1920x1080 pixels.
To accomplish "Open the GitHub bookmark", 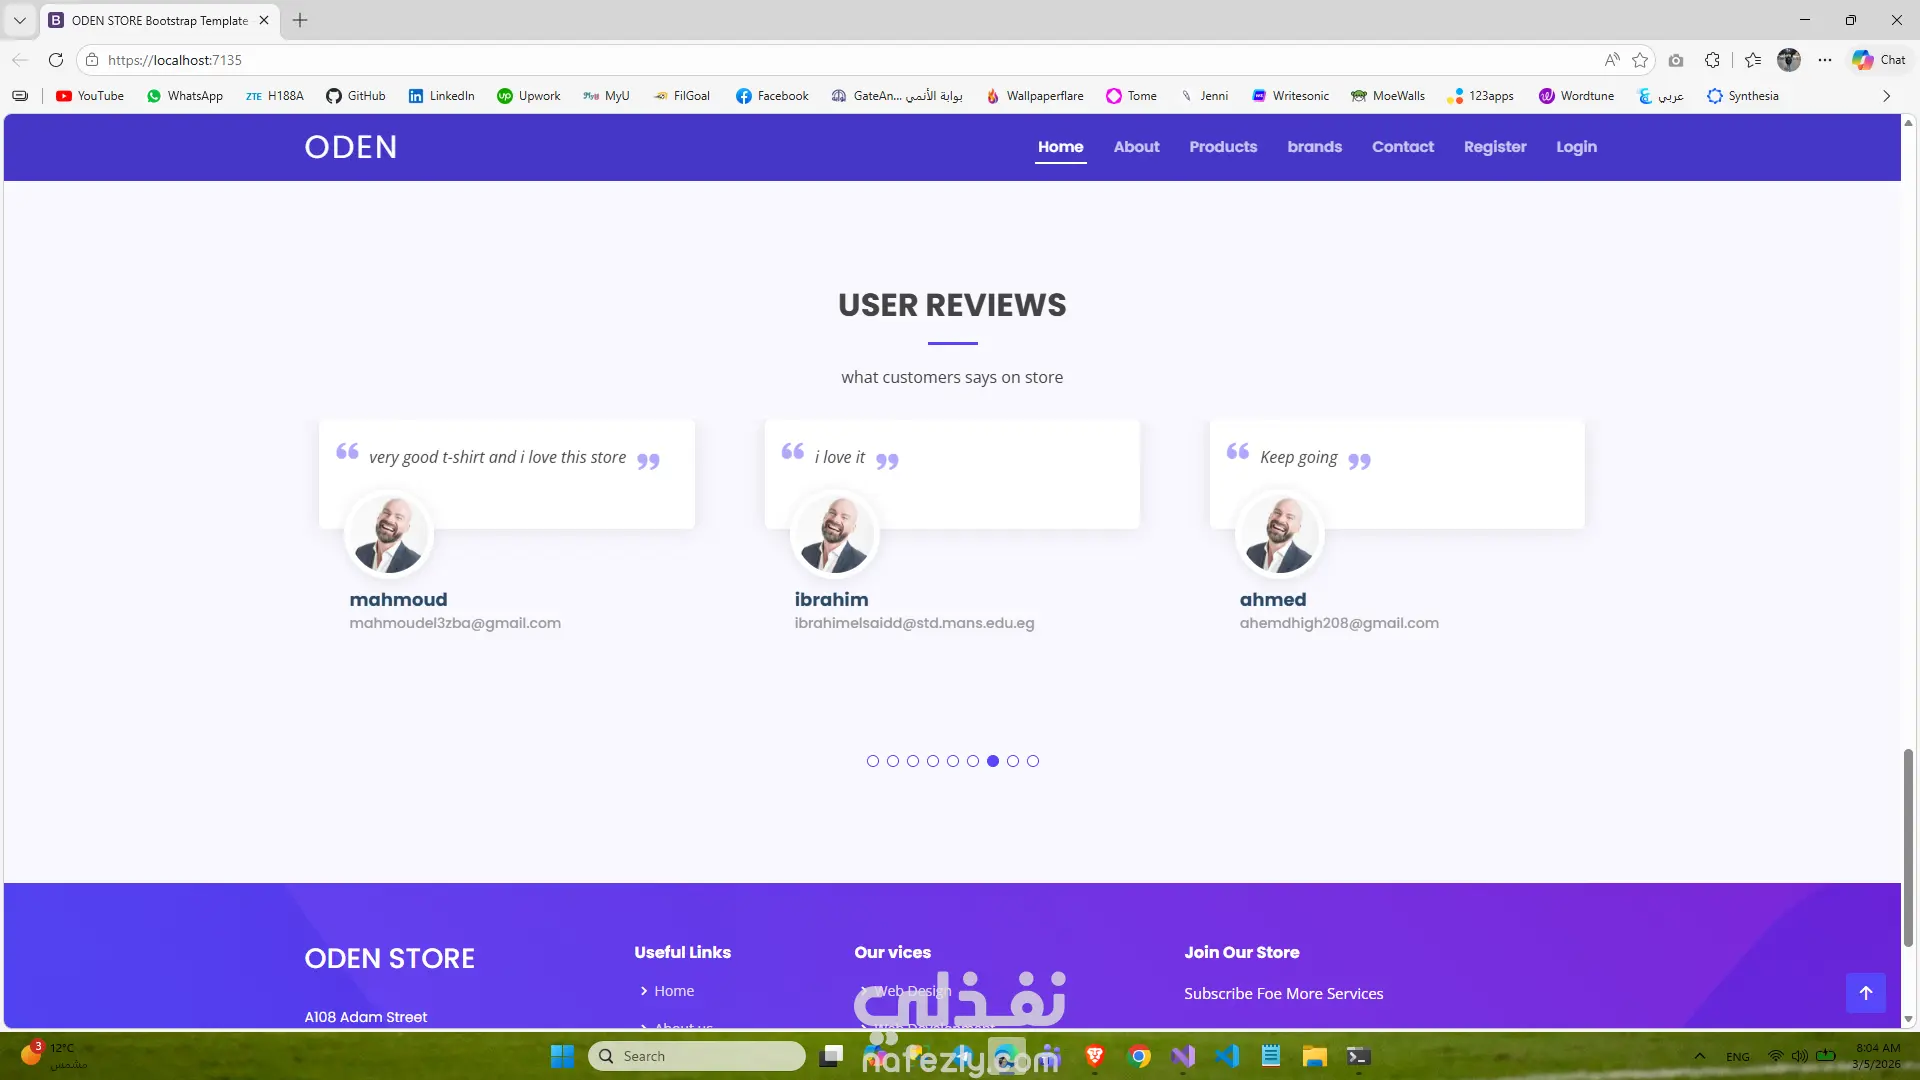I will pyautogui.click(x=356, y=96).
